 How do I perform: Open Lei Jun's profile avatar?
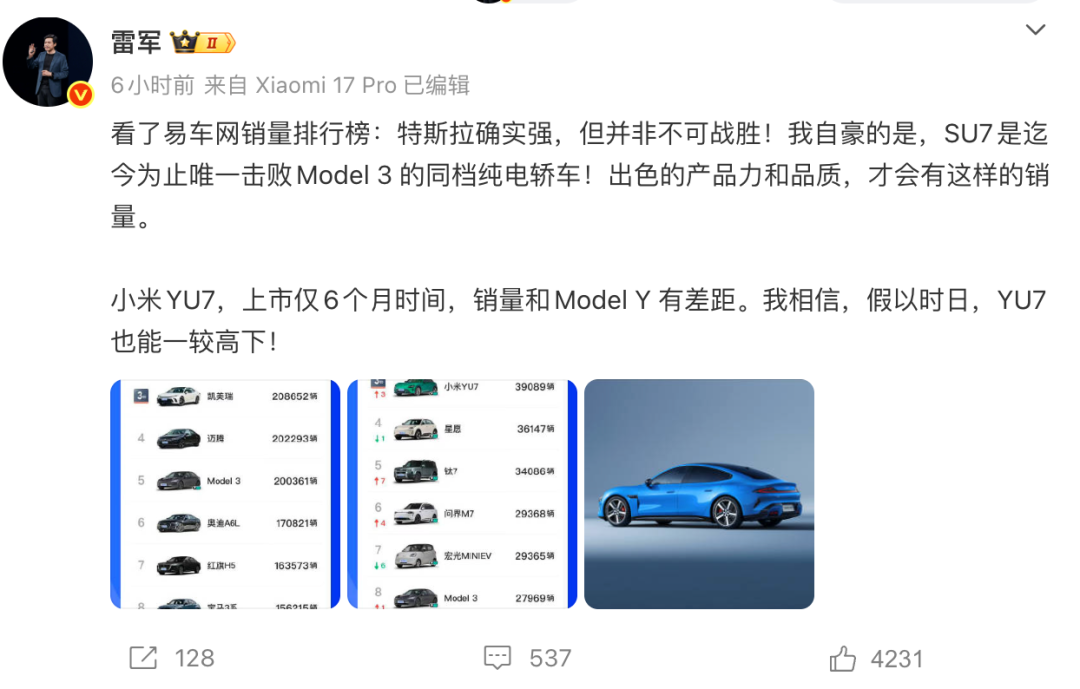tap(48, 62)
